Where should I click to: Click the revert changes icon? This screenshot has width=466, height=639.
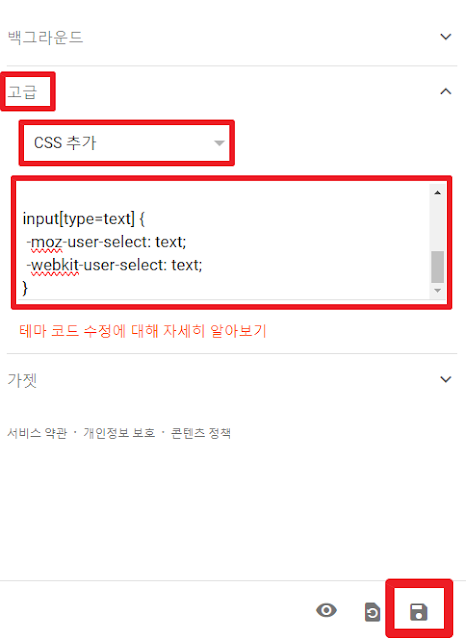(372, 612)
